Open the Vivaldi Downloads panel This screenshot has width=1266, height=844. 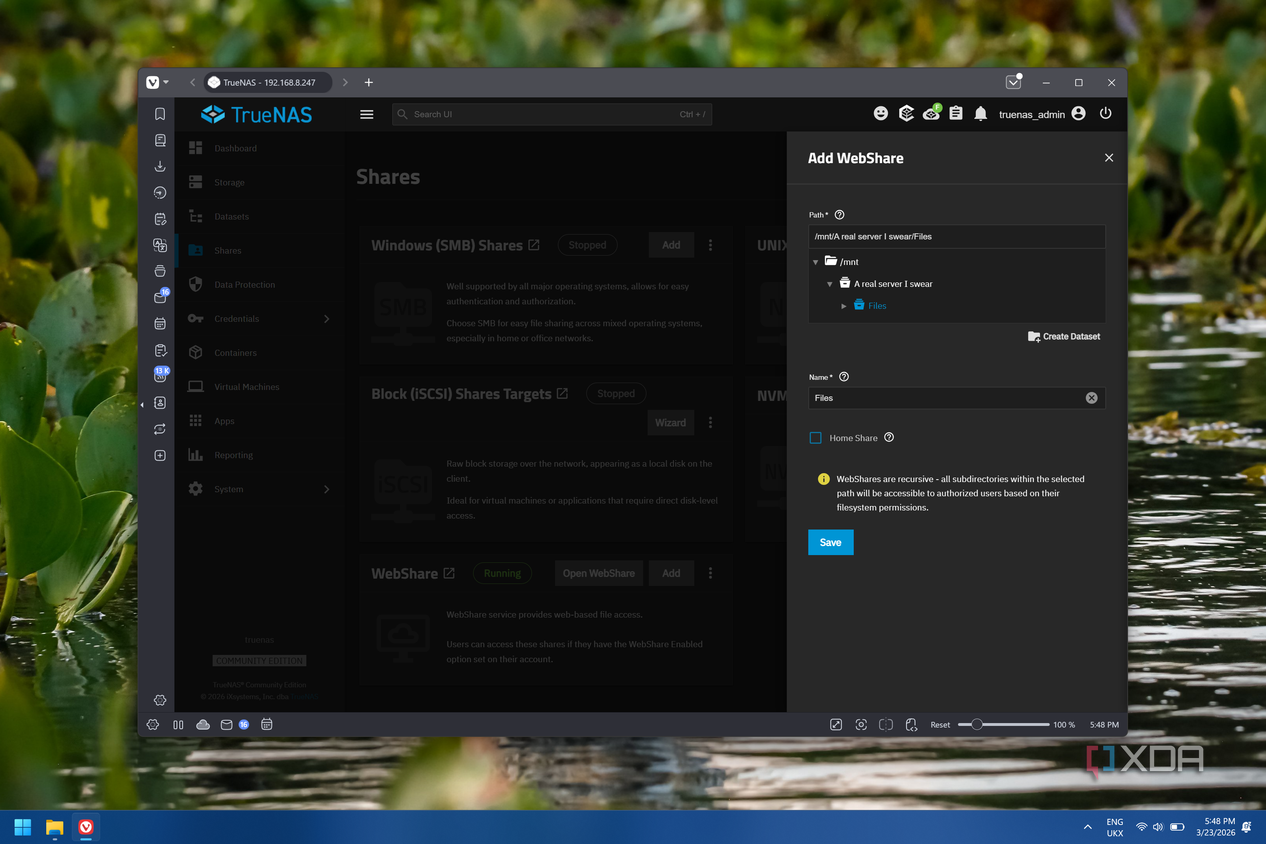tap(160, 167)
